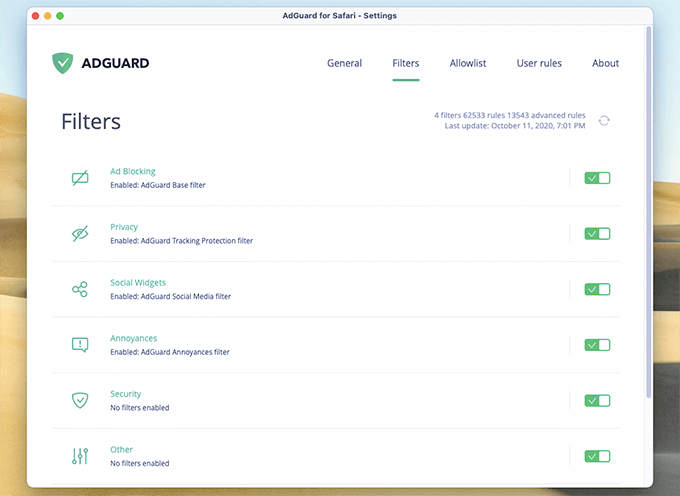The image size is (680, 496).
Task: Click 'Enabled: AdGuard Annoyances filter' text
Action: [170, 352]
